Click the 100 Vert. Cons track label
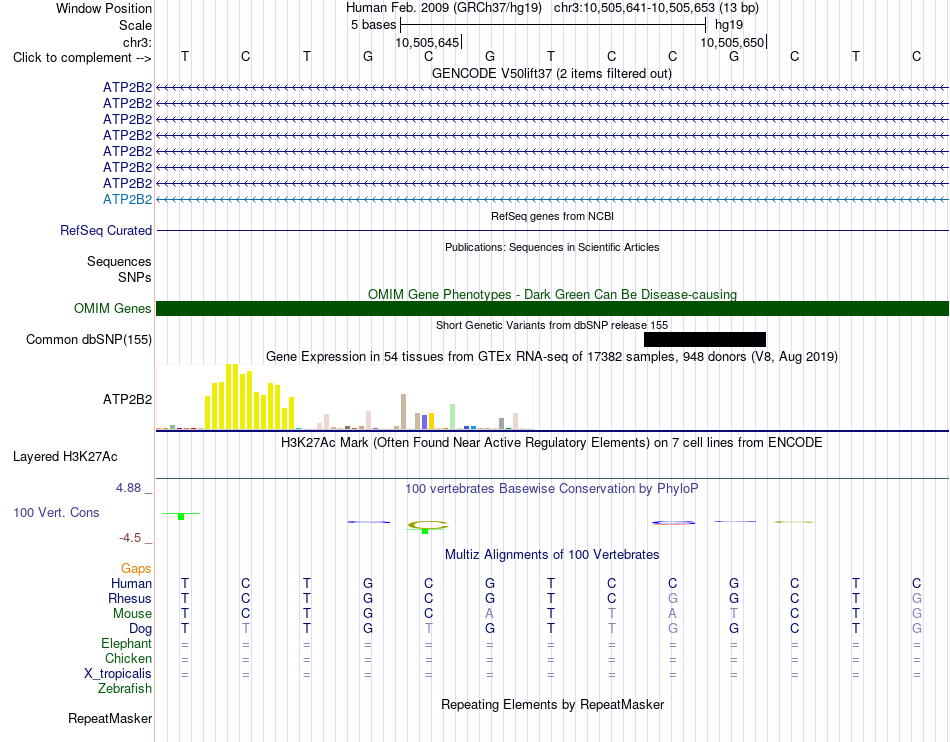The image size is (950, 742). 56,512
